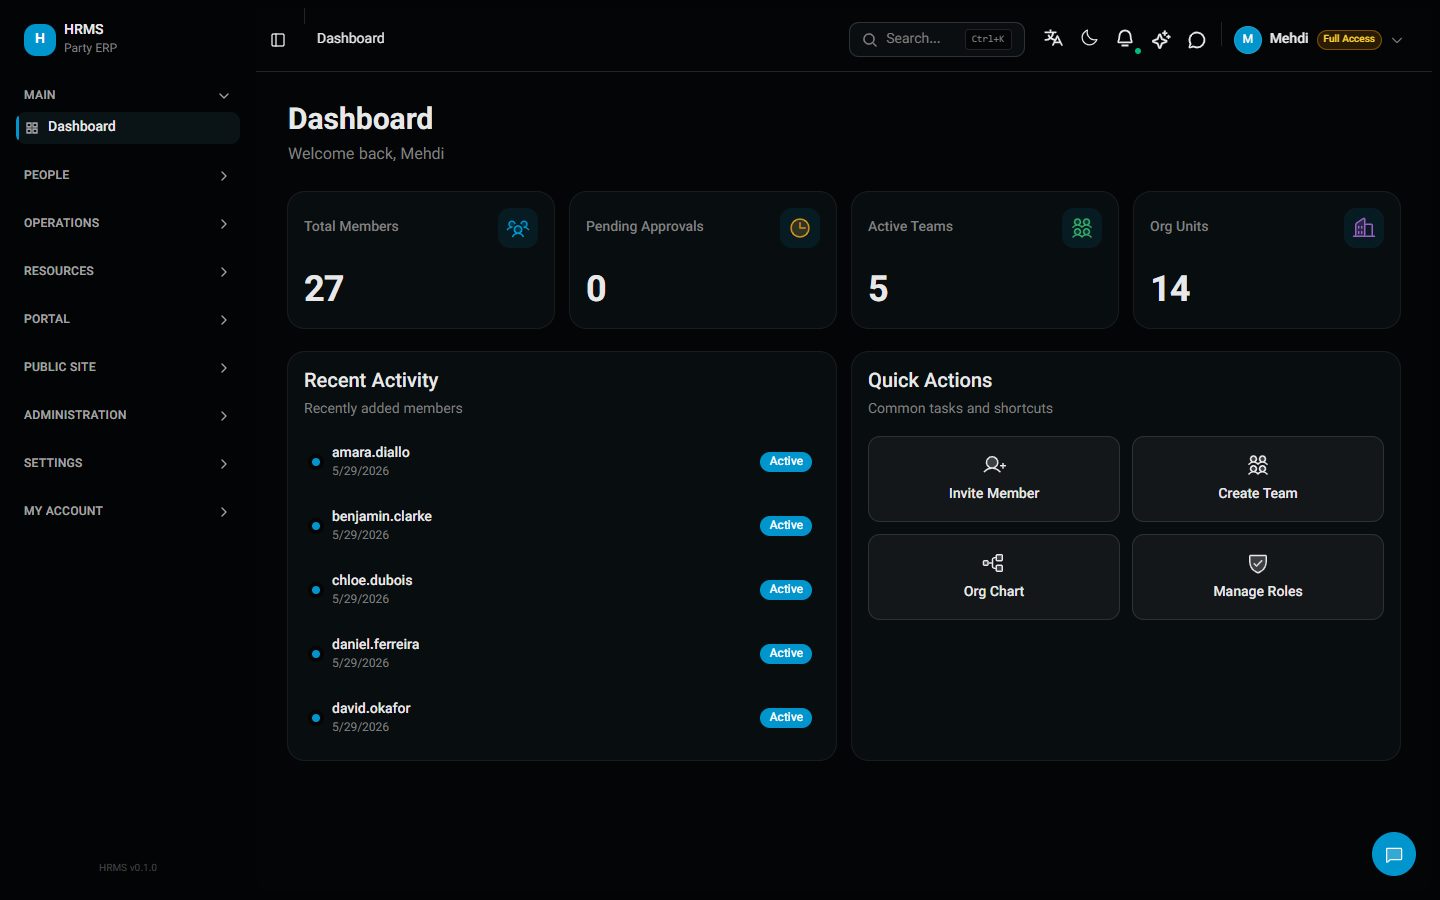The height and width of the screenshot is (900, 1440).
Task: Switch theme with the moon icon
Action: [x=1089, y=38]
